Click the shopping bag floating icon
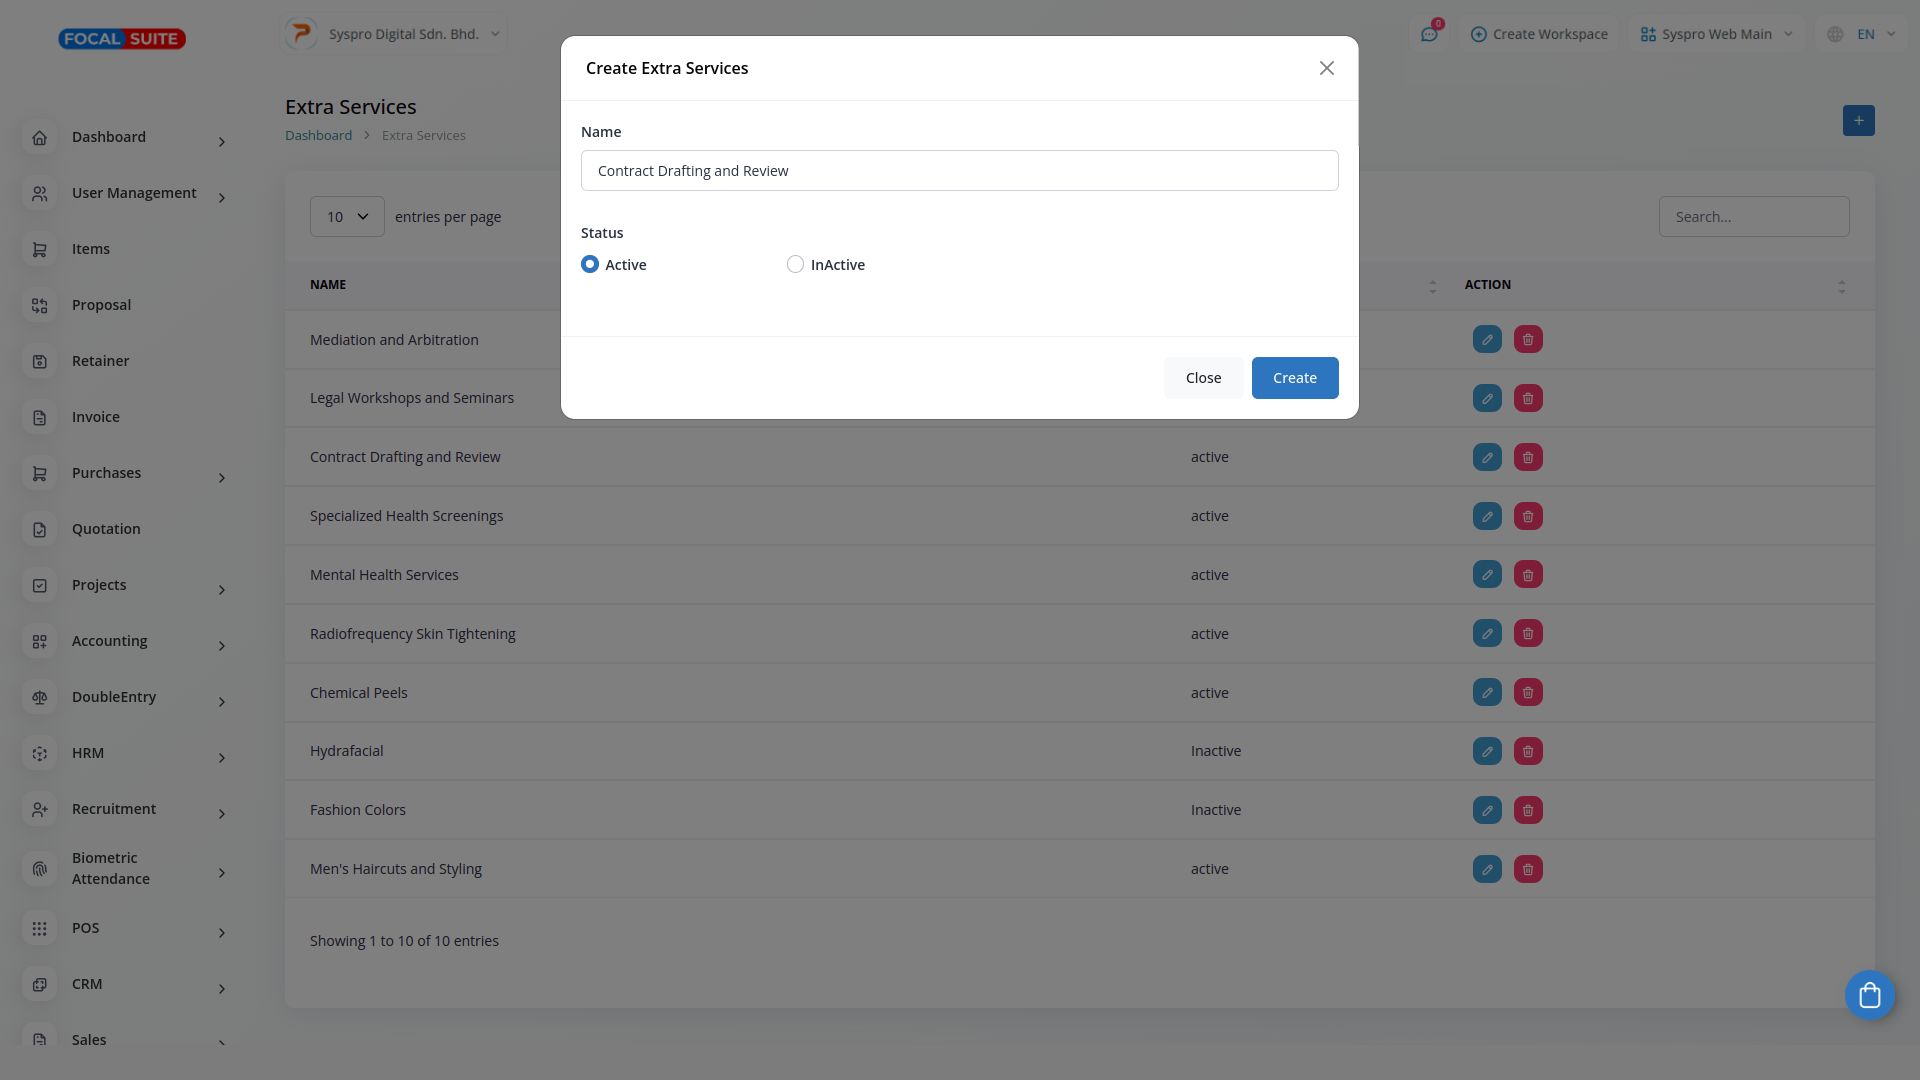The width and height of the screenshot is (1920, 1080). coord(1869,996)
